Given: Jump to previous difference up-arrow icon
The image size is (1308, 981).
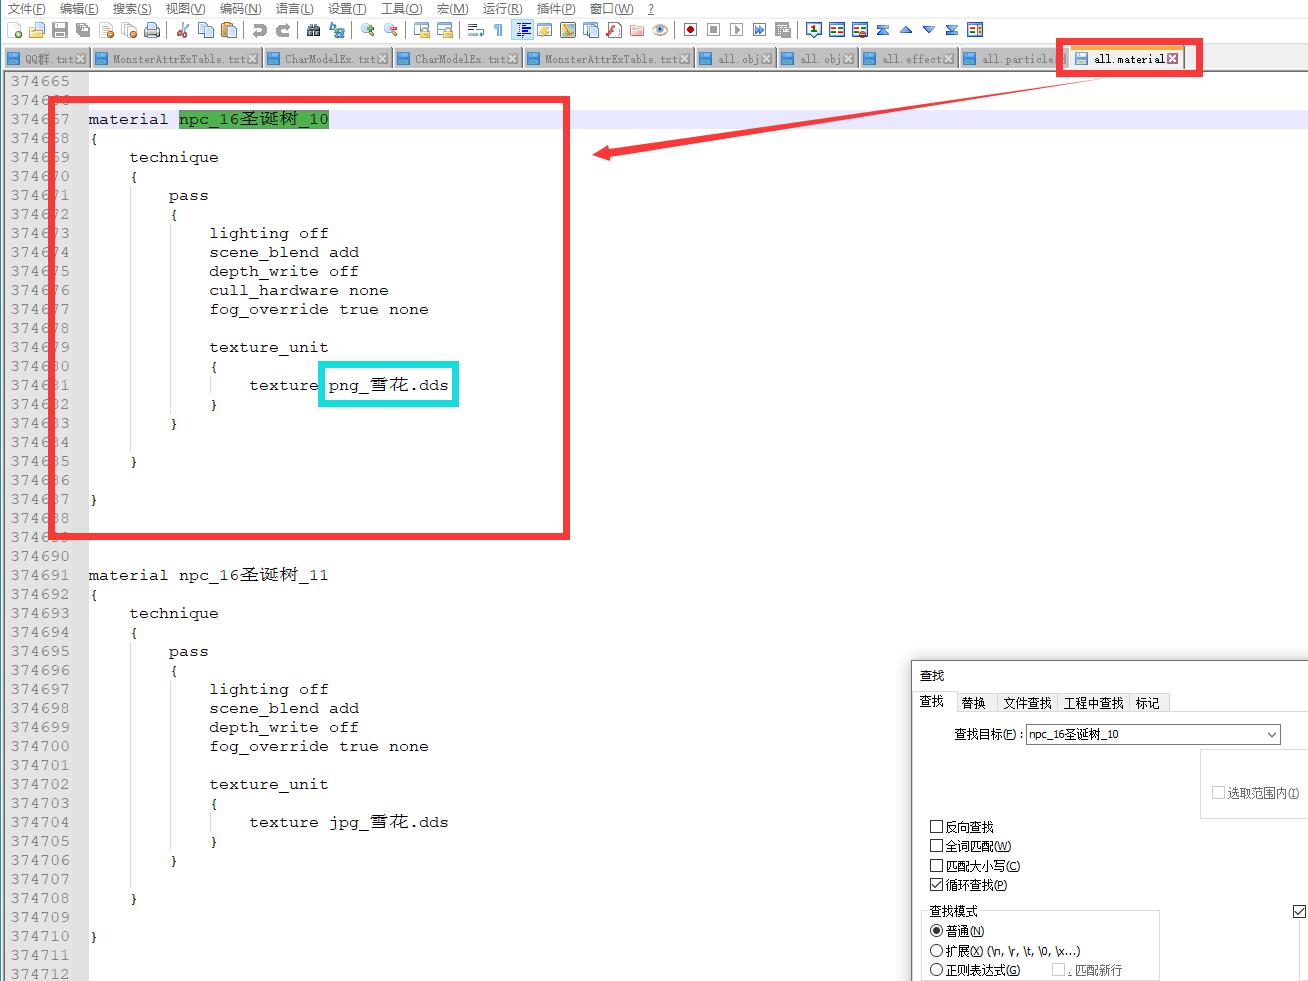Looking at the screenshot, I should [x=906, y=30].
